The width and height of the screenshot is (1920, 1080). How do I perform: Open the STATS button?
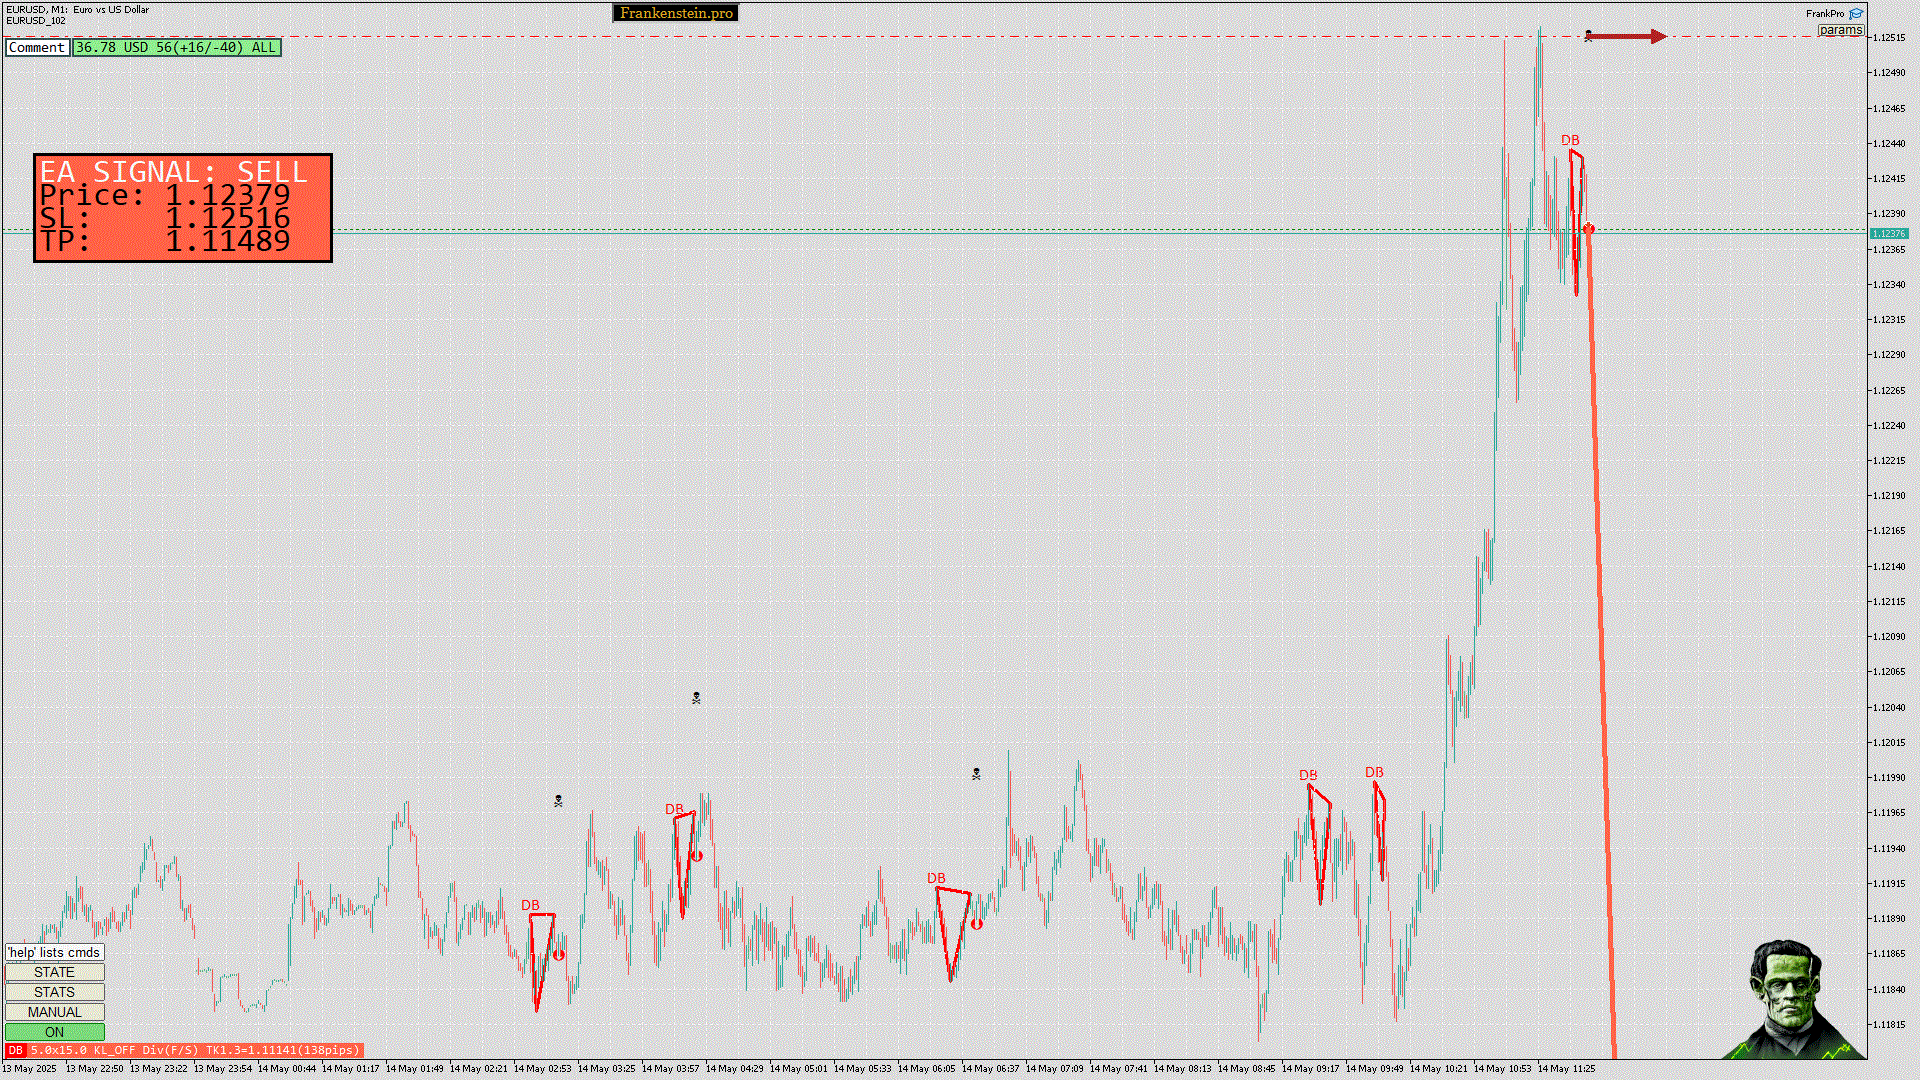click(x=54, y=992)
